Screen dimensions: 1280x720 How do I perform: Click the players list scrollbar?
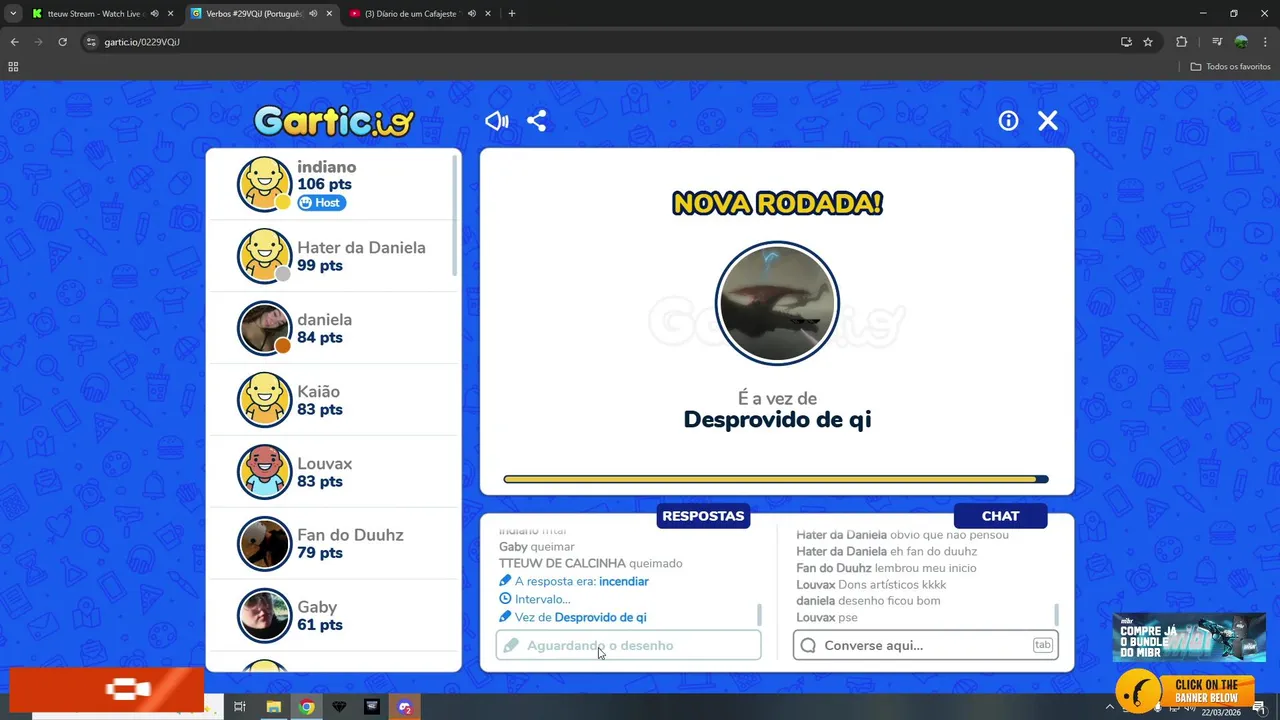click(x=456, y=215)
